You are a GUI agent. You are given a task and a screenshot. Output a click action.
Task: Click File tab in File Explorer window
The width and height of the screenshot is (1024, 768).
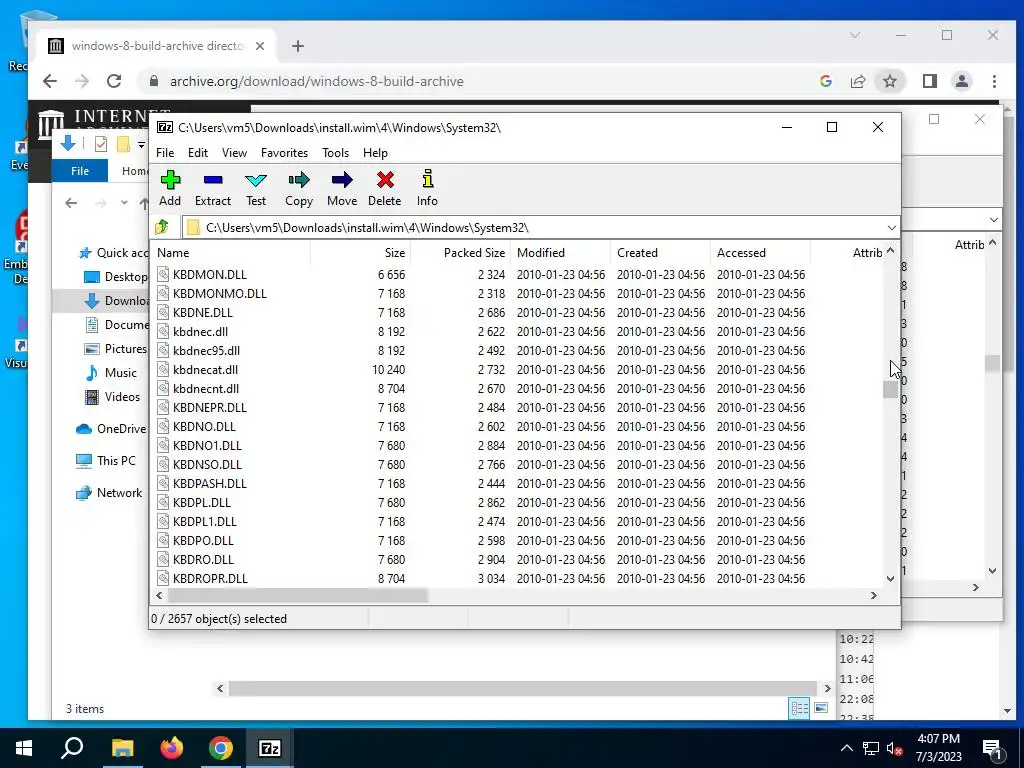click(80, 170)
